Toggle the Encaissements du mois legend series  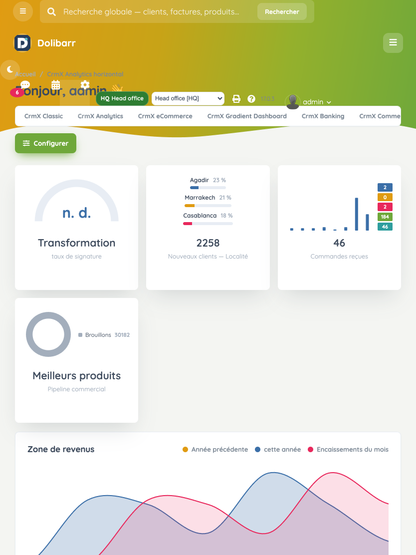point(348,450)
